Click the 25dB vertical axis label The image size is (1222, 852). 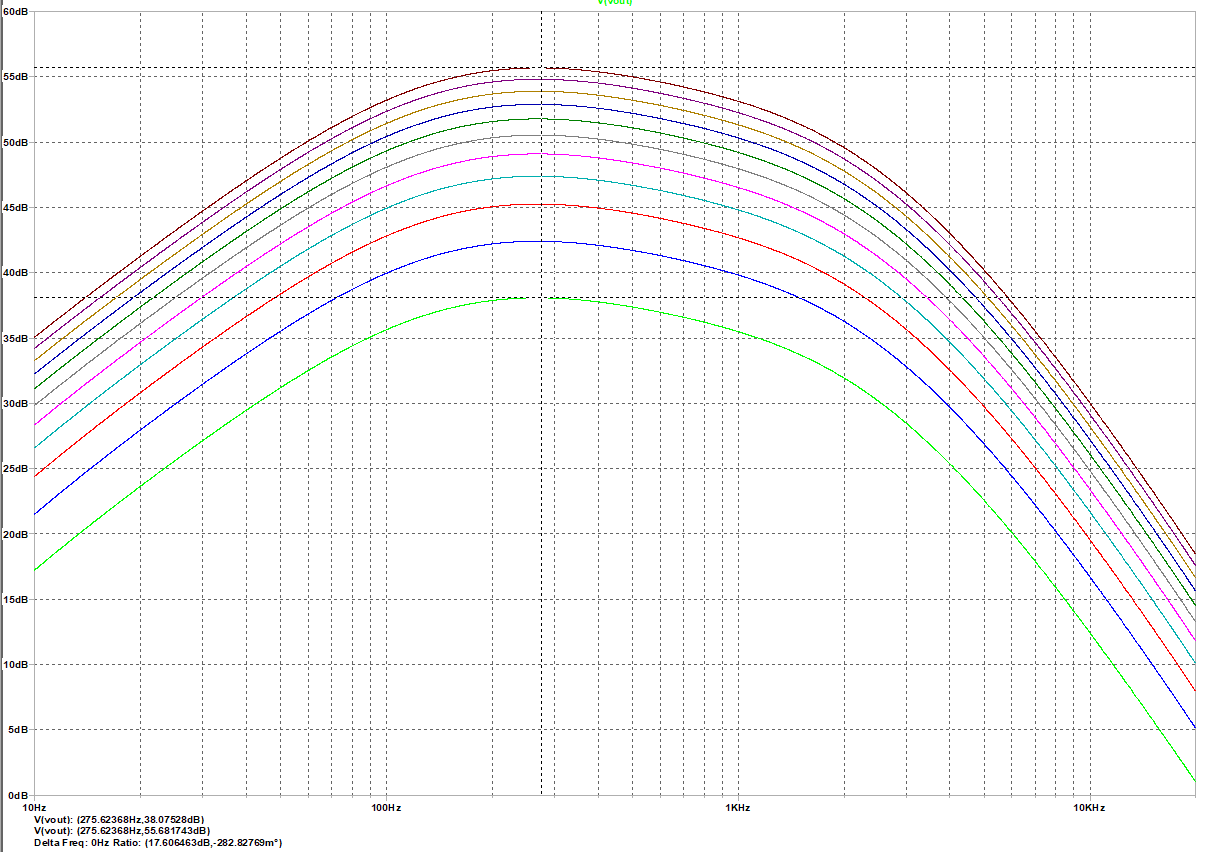pyautogui.click(x=16, y=468)
